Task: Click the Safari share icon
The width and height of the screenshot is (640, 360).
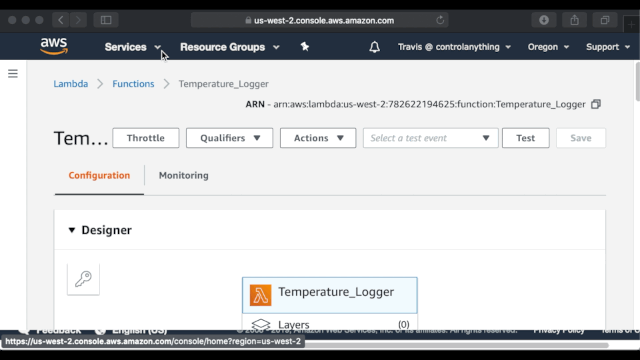Action: coord(574,20)
